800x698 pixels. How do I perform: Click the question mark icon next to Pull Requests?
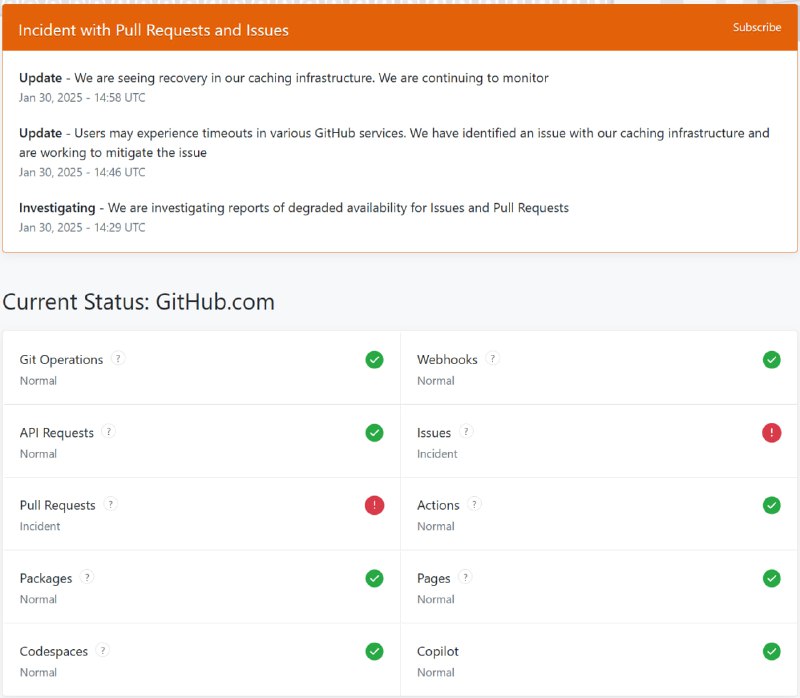click(111, 505)
